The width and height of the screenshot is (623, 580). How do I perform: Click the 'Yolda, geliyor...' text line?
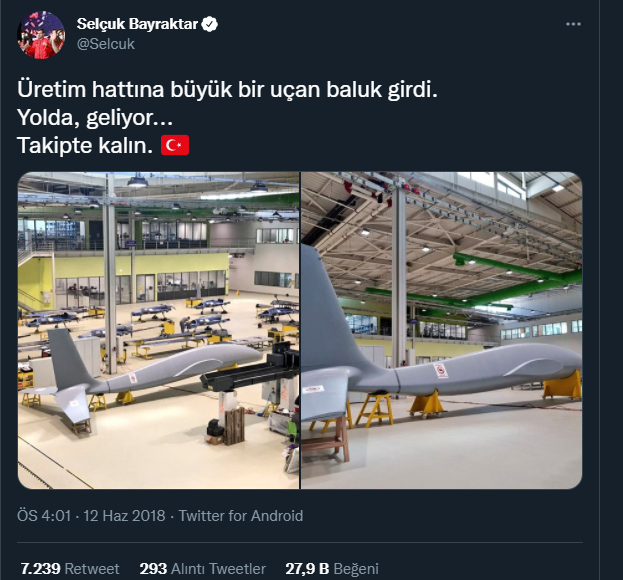[x=95, y=117]
